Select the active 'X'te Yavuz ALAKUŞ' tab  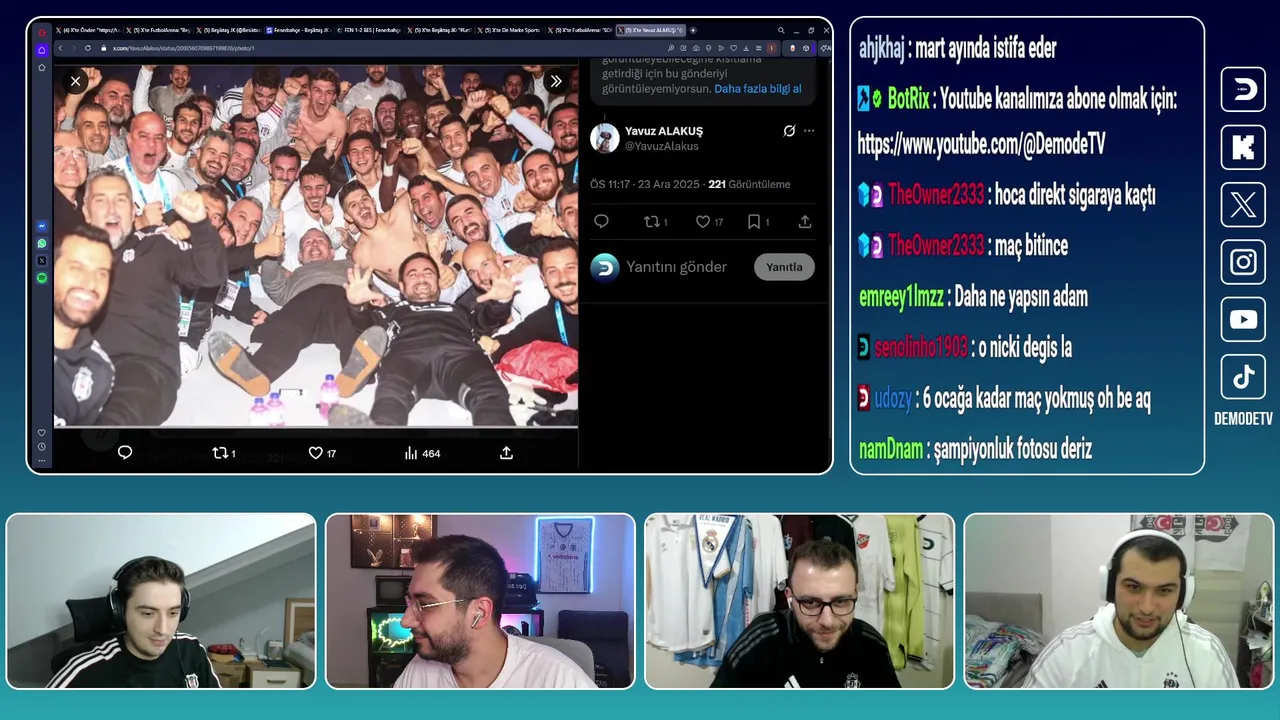[x=650, y=30]
